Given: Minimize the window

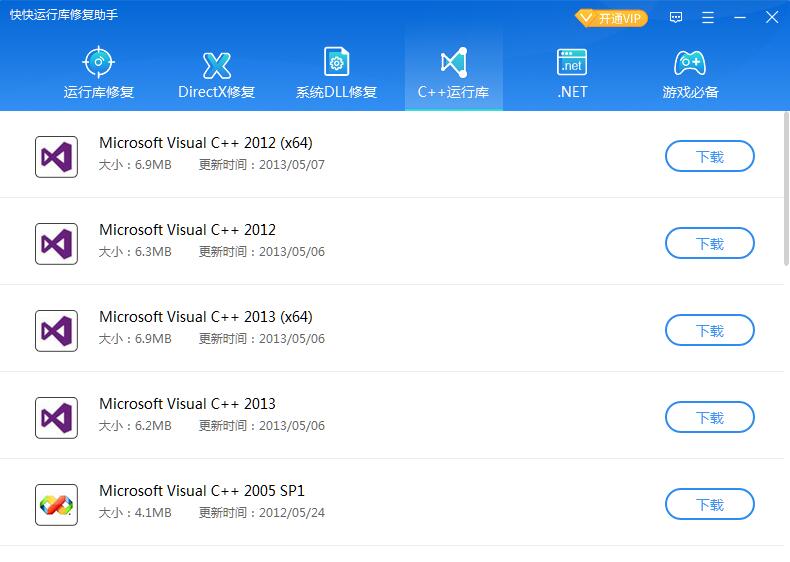Looking at the screenshot, I should coord(740,18).
